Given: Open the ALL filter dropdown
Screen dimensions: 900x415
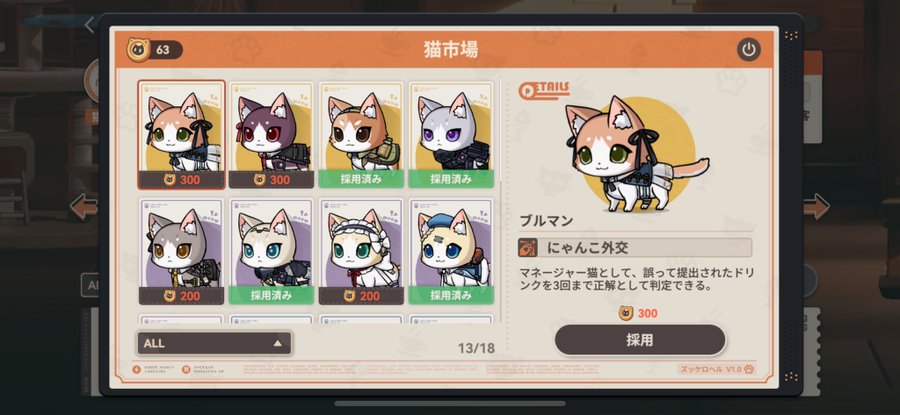Looking at the screenshot, I should [214, 343].
